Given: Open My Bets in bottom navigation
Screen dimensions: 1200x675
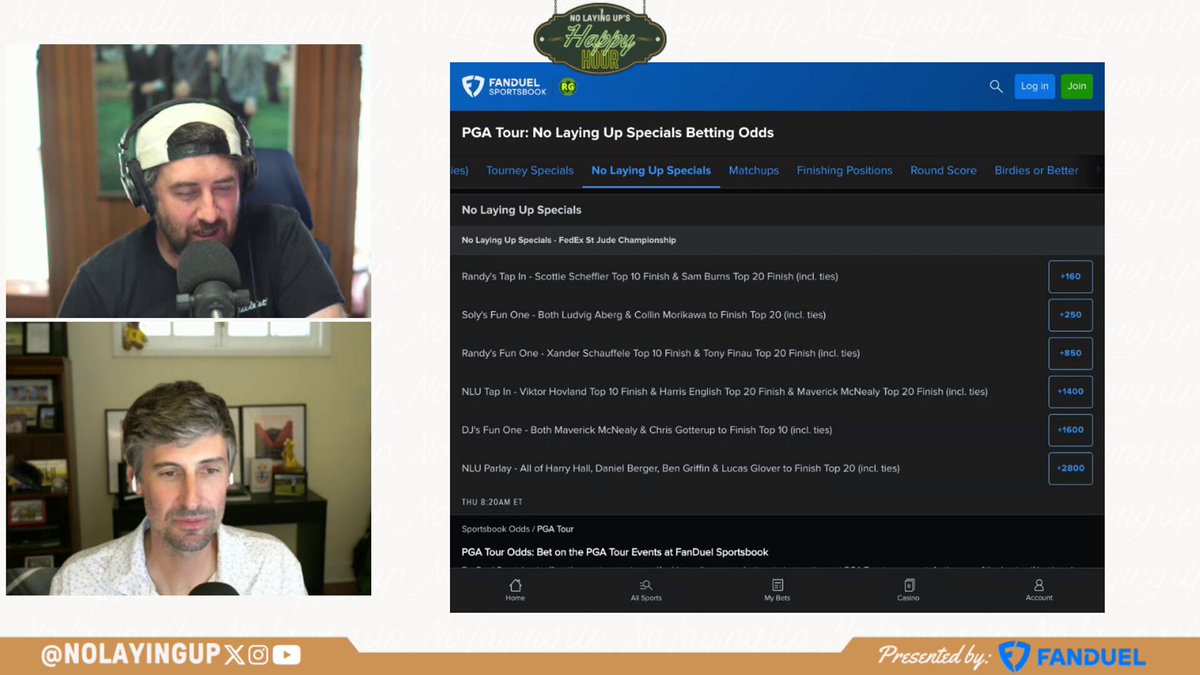Looking at the screenshot, I should [x=777, y=590].
